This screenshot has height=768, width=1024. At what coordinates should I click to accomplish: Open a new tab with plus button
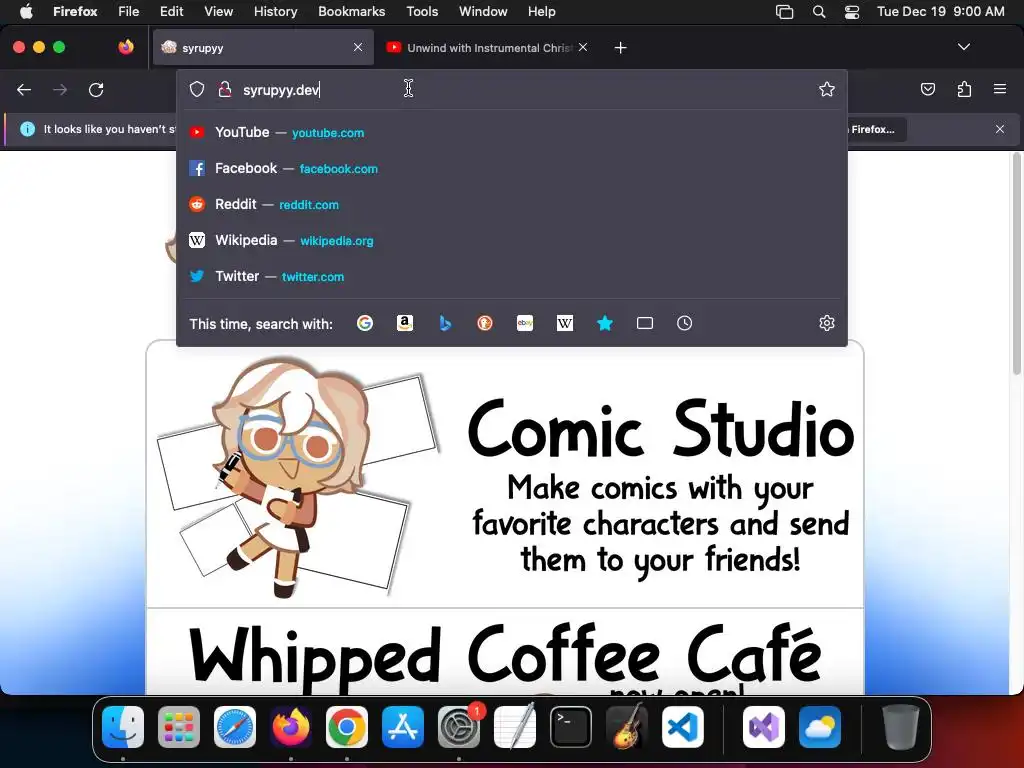tap(620, 48)
